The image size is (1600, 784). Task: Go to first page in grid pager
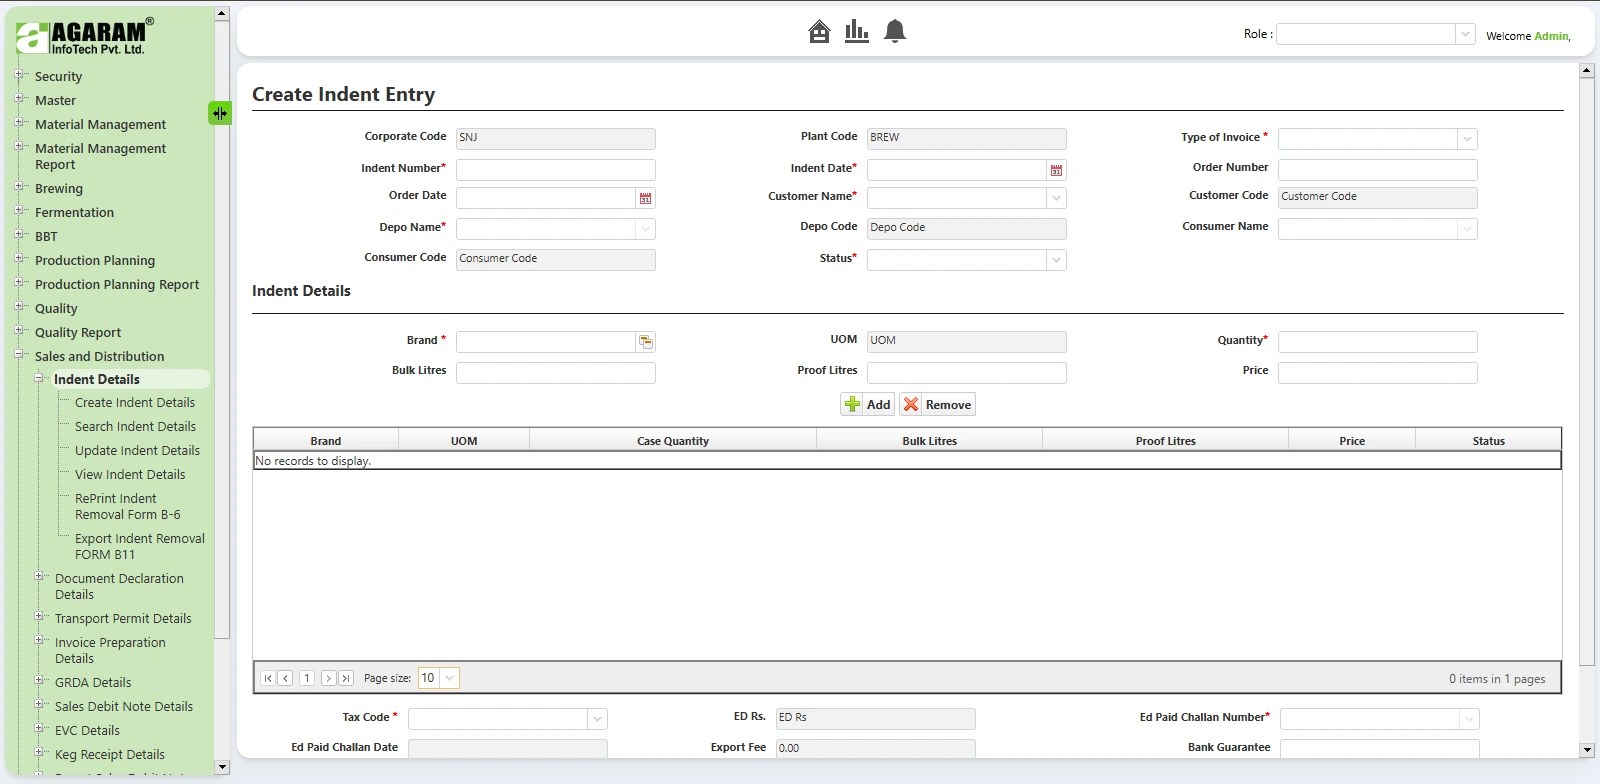coord(267,678)
